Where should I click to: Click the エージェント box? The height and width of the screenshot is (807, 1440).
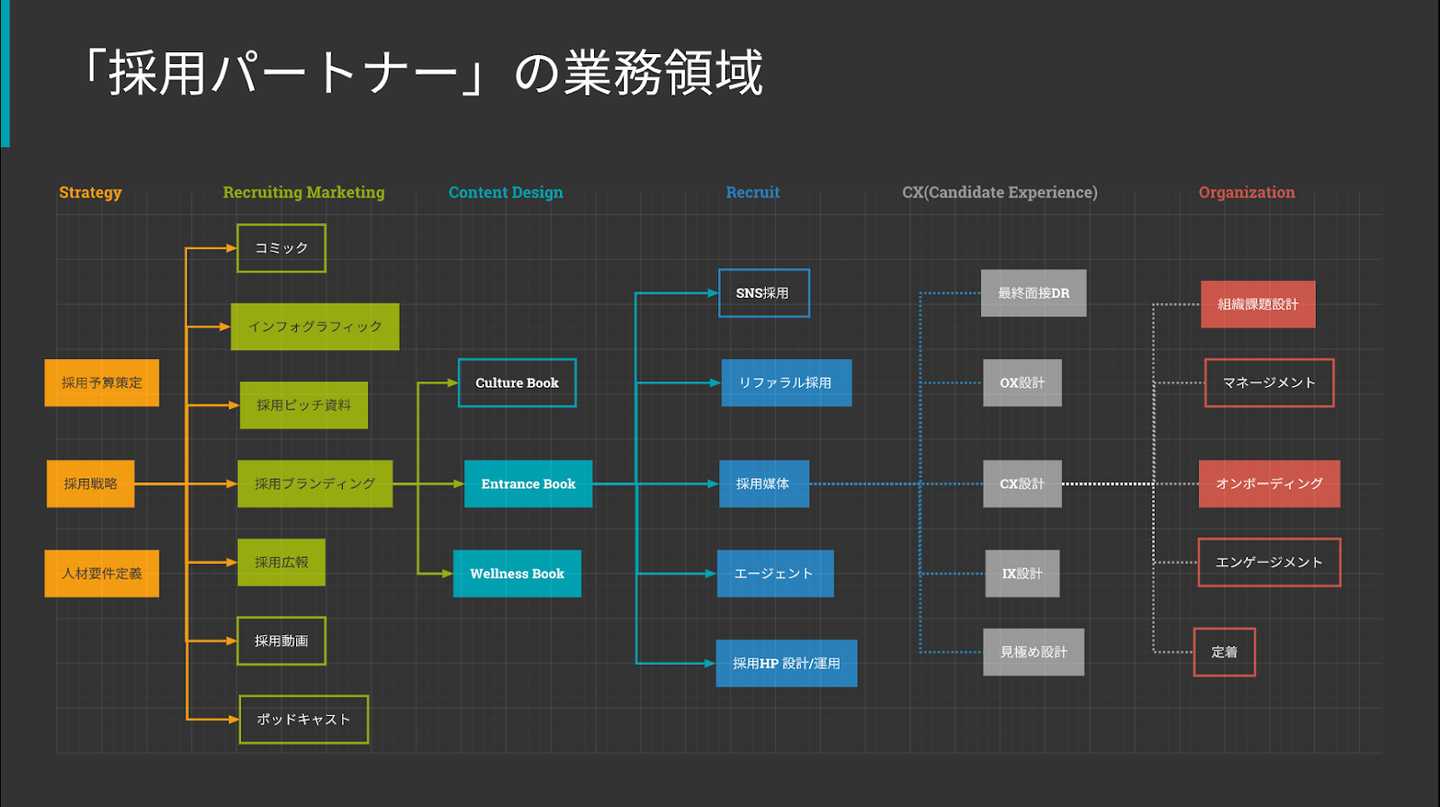(x=776, y=574)
